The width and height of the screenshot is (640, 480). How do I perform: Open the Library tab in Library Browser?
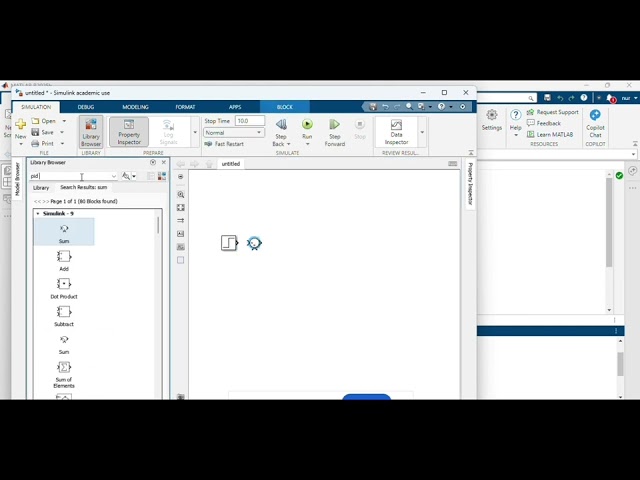tap(41, 187)
